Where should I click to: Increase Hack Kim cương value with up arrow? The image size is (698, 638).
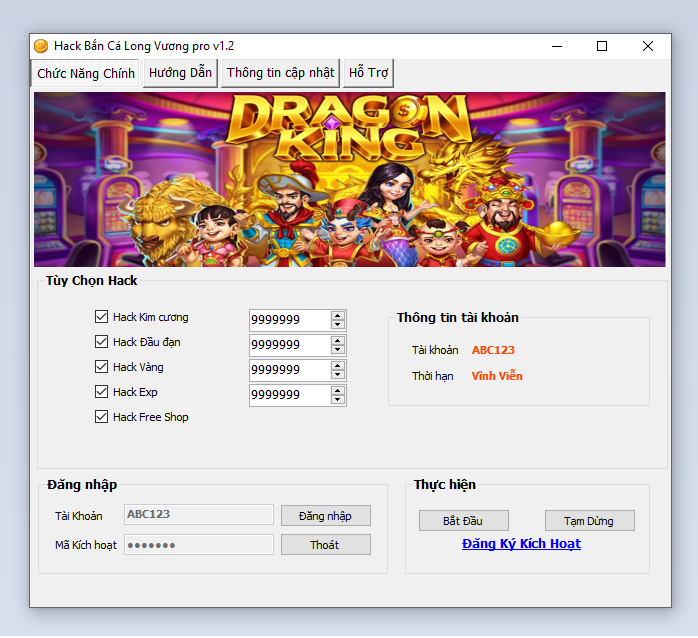338,315
